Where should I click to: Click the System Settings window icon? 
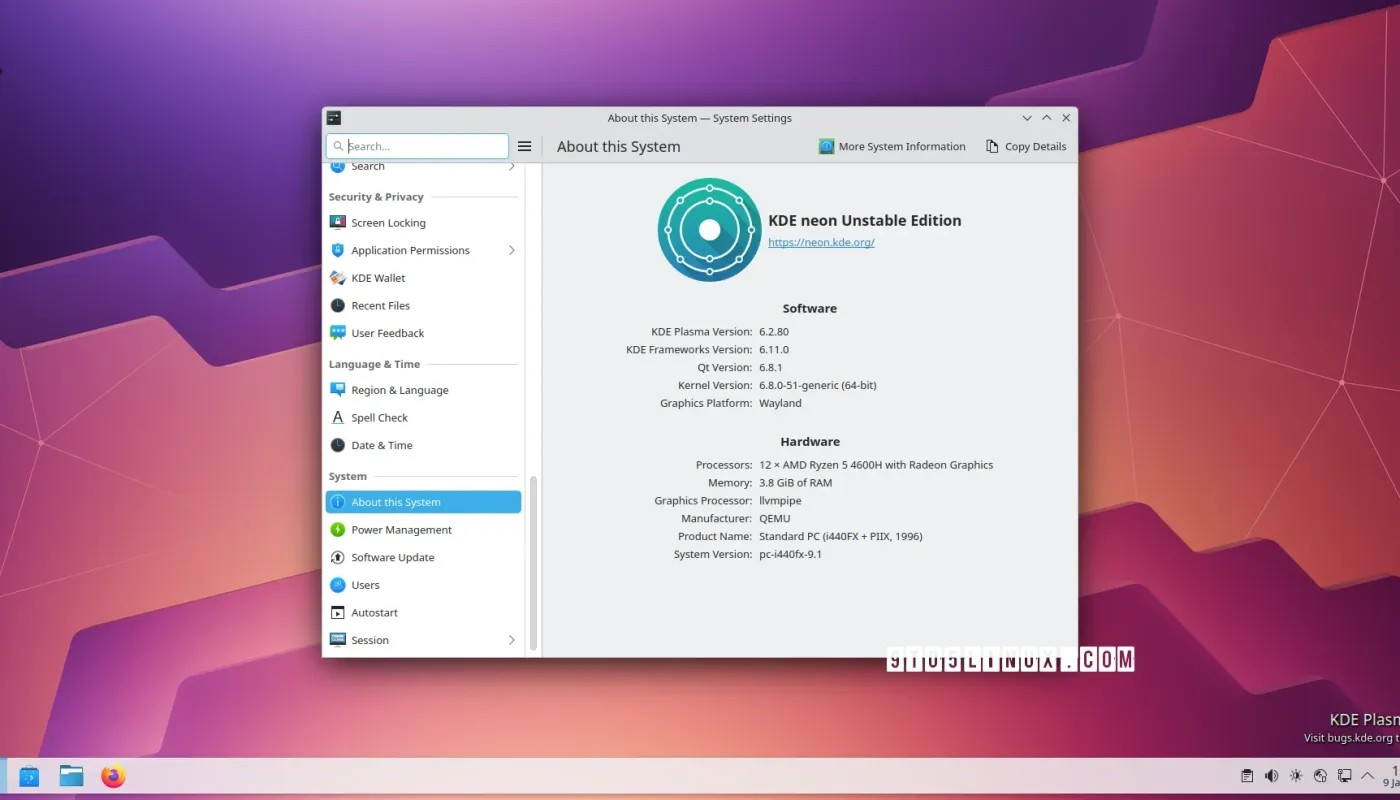[x=334, y=118]
